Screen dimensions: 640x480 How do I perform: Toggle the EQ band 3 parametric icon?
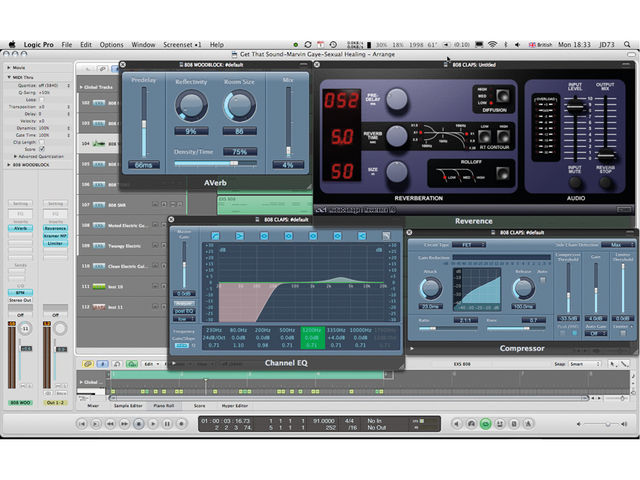pyautogui.click(x=264, y=236)
